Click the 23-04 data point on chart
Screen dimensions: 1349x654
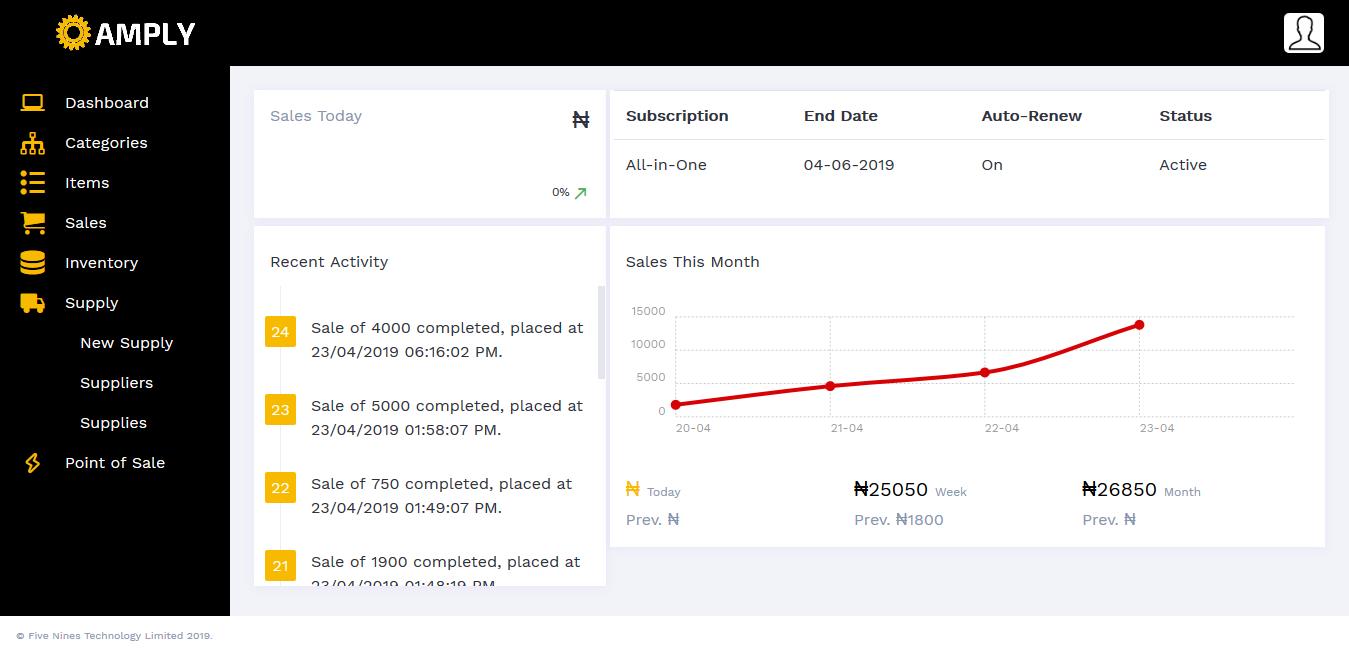tap(1139, 325)
